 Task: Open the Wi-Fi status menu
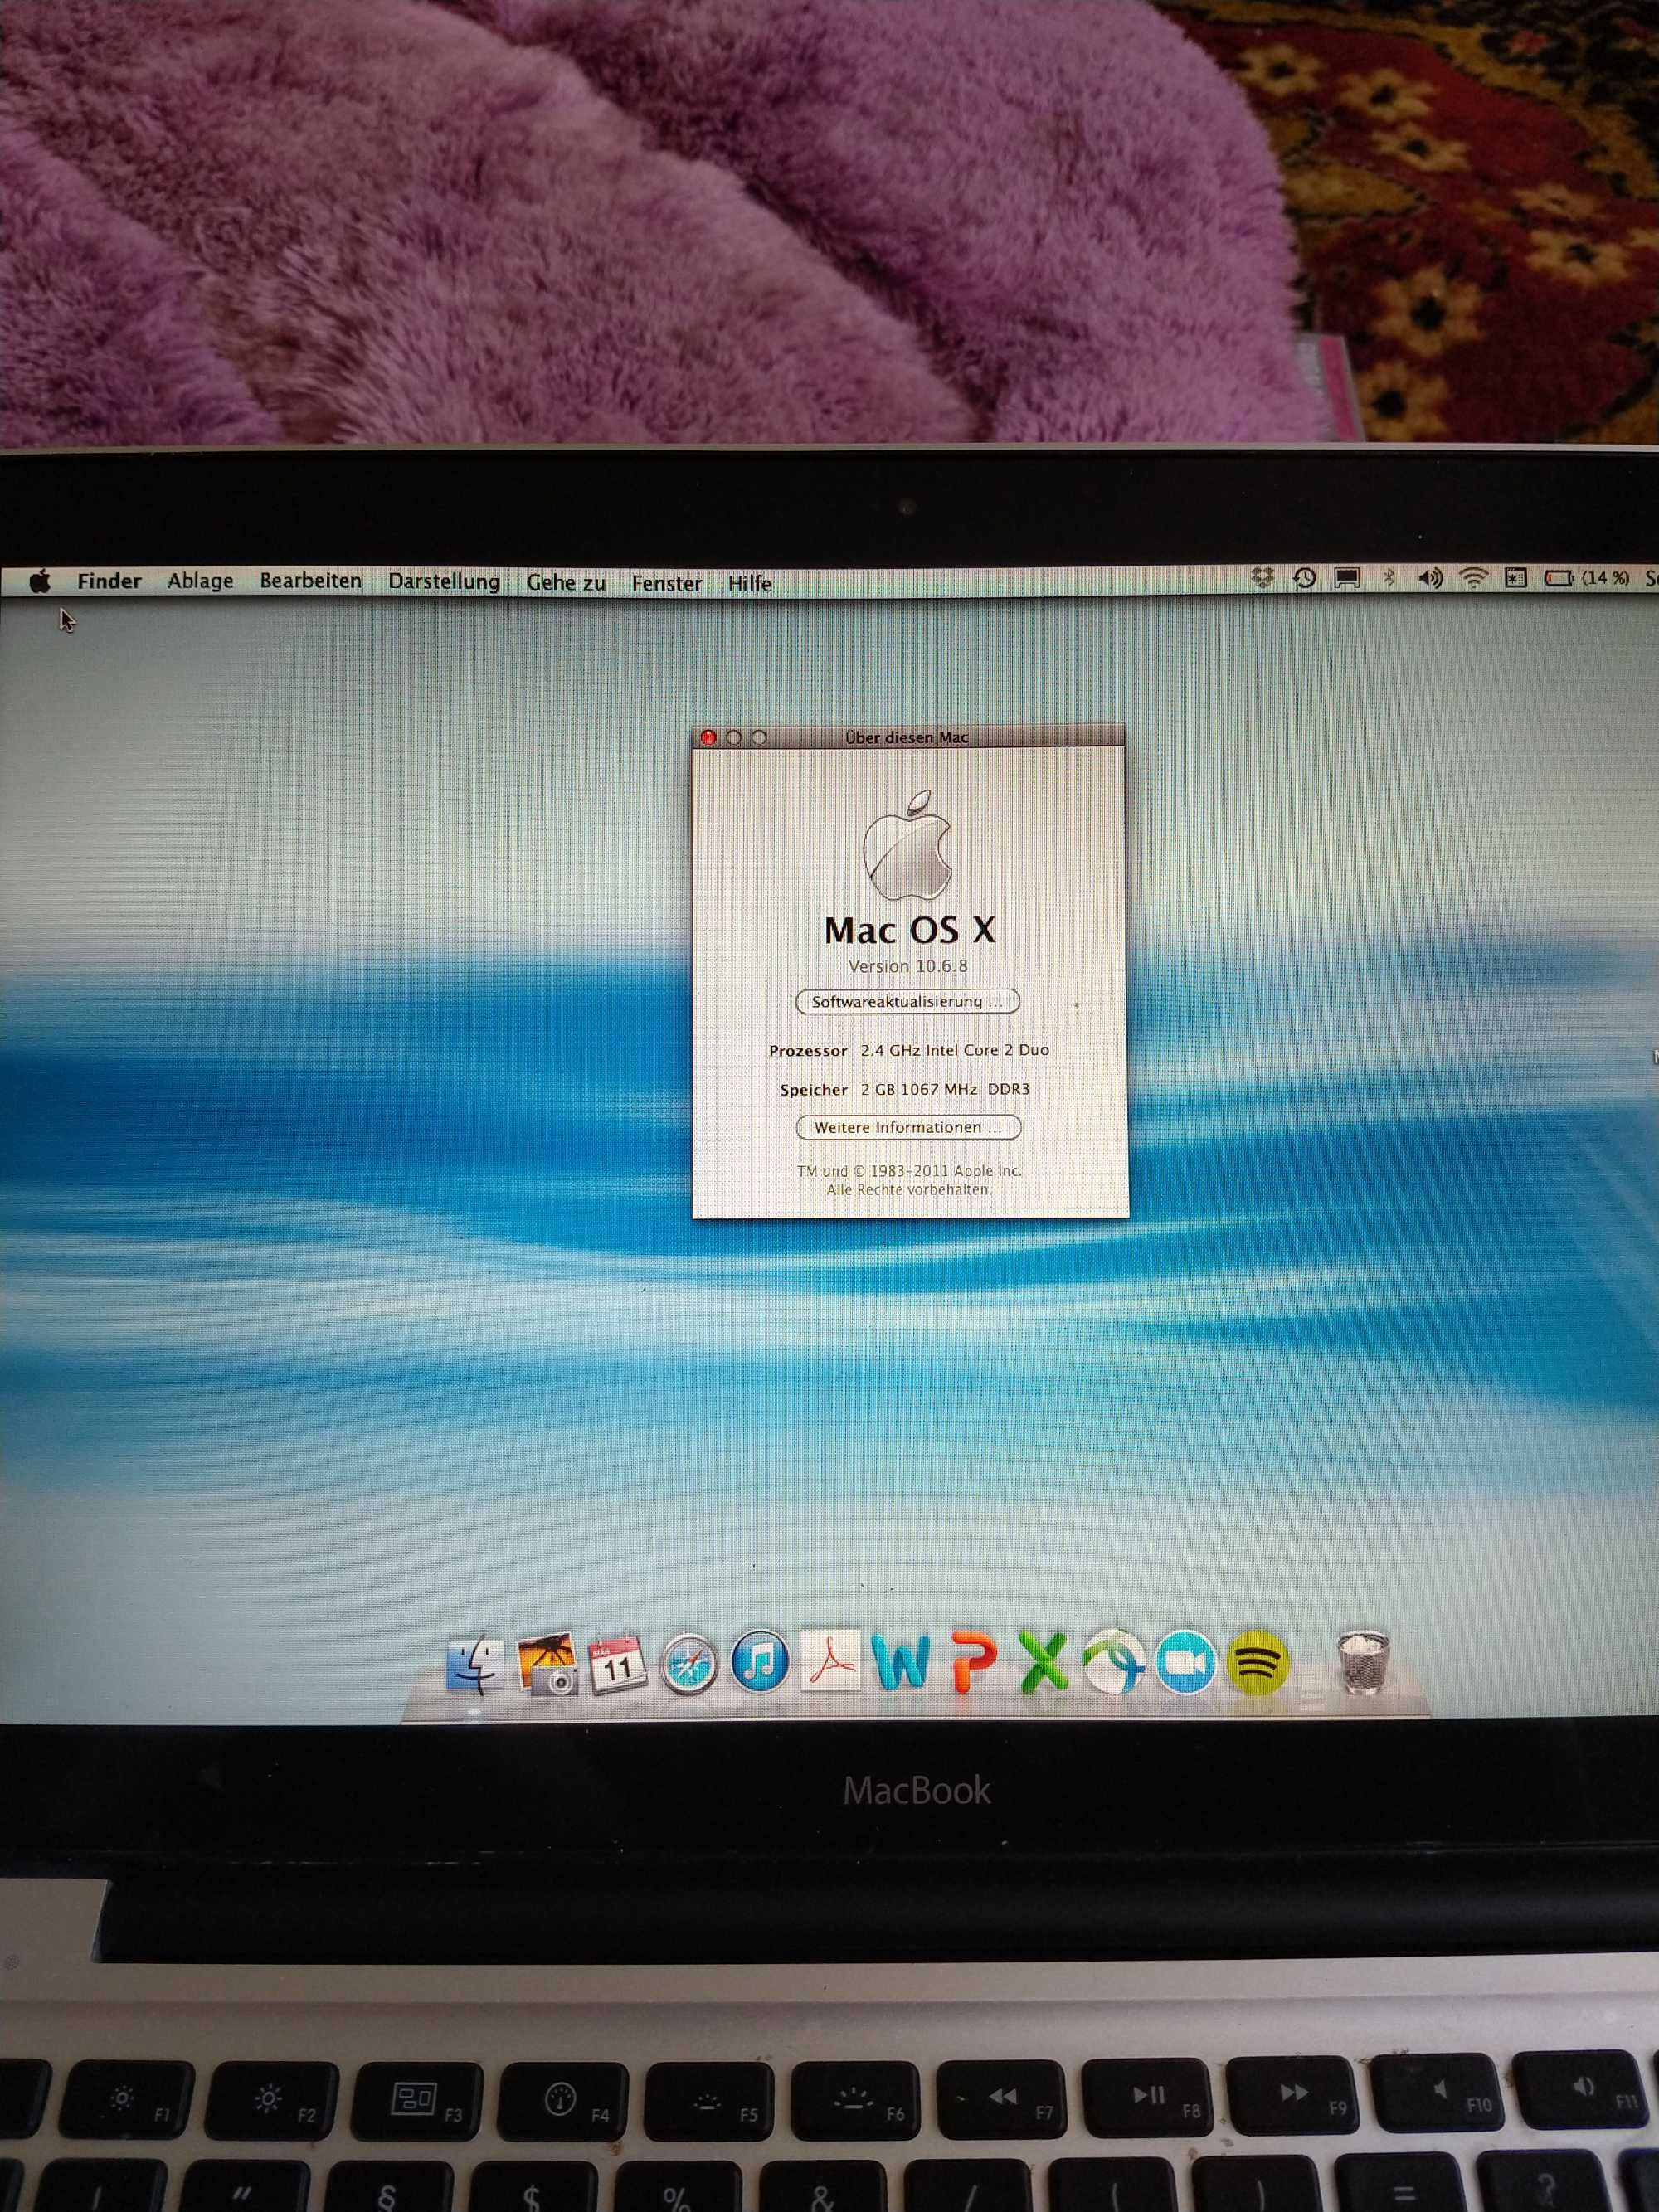coord(1473,578)
